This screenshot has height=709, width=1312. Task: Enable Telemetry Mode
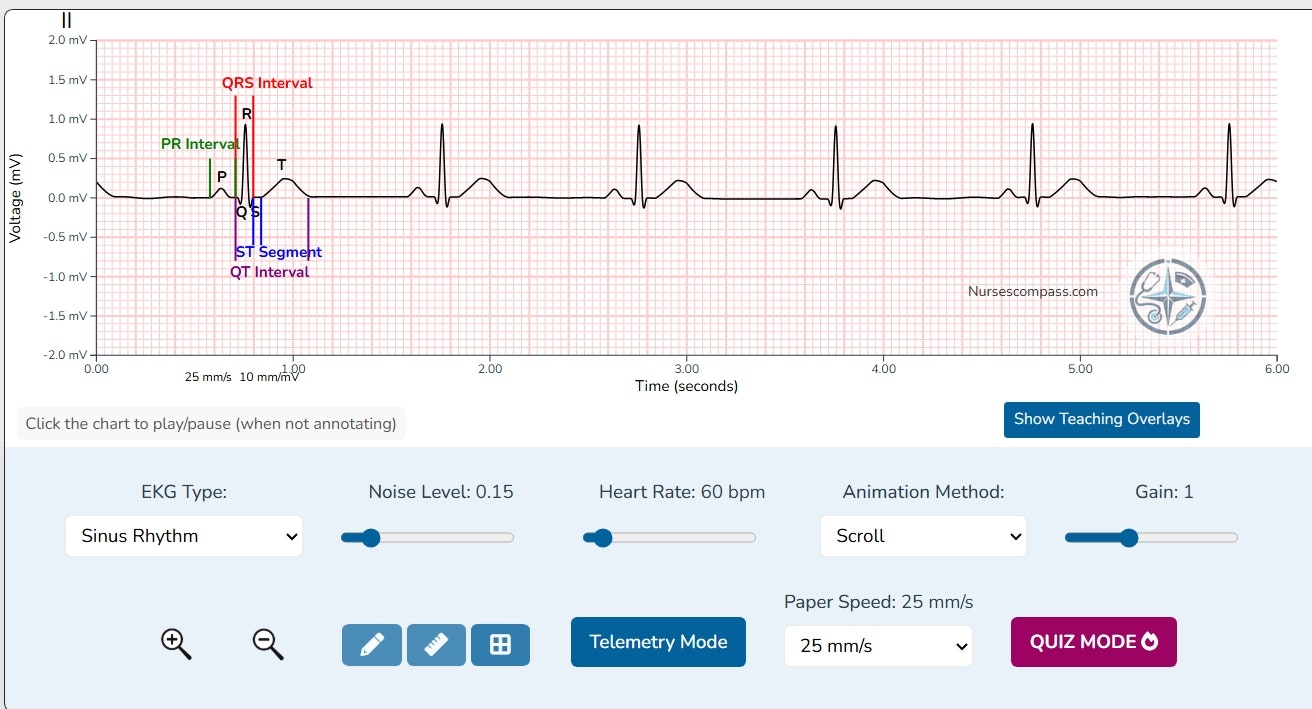(x=657, y=642)
